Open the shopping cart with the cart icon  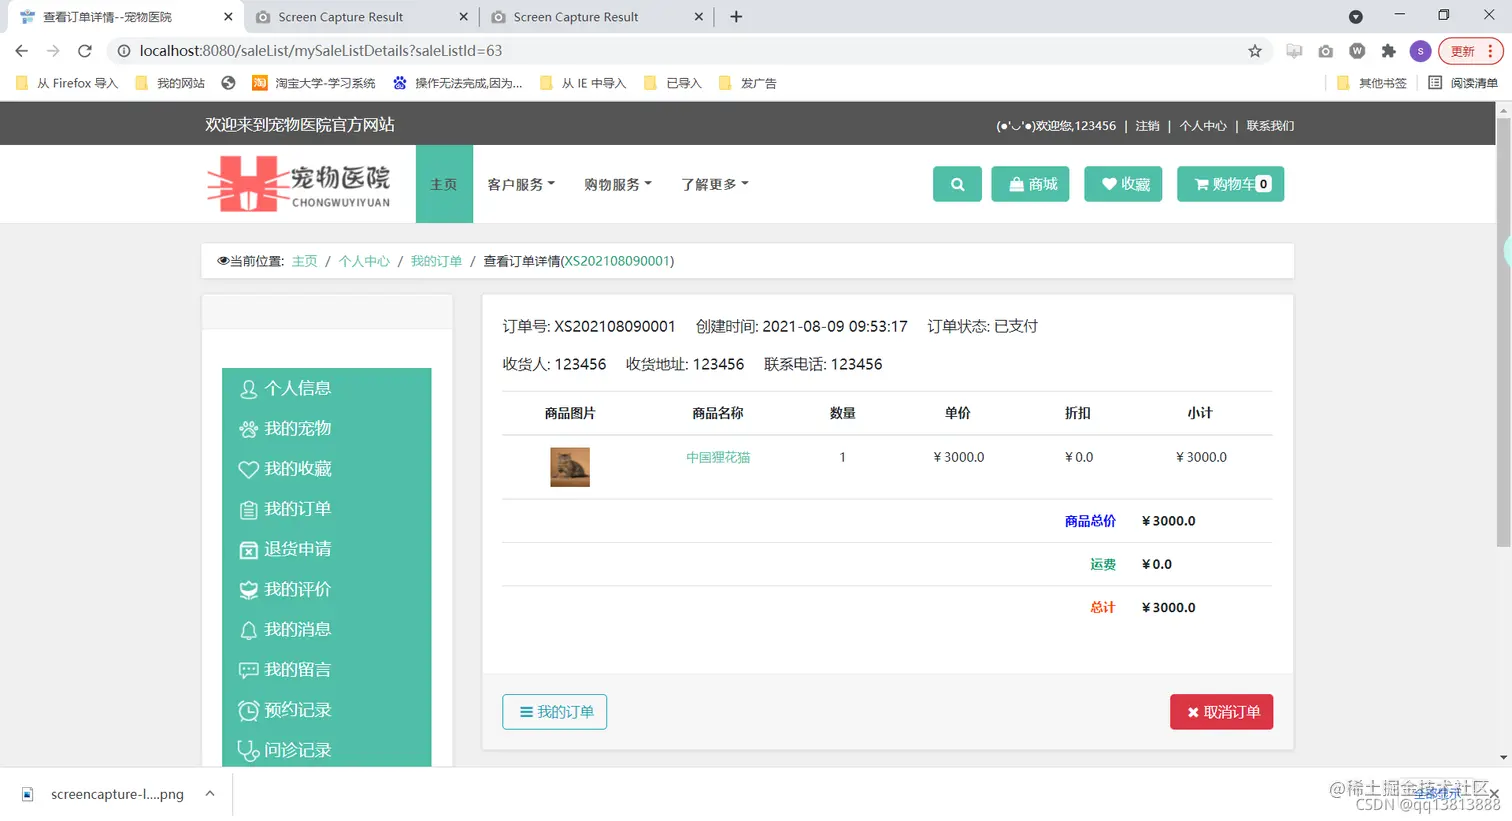[1230, 184]
